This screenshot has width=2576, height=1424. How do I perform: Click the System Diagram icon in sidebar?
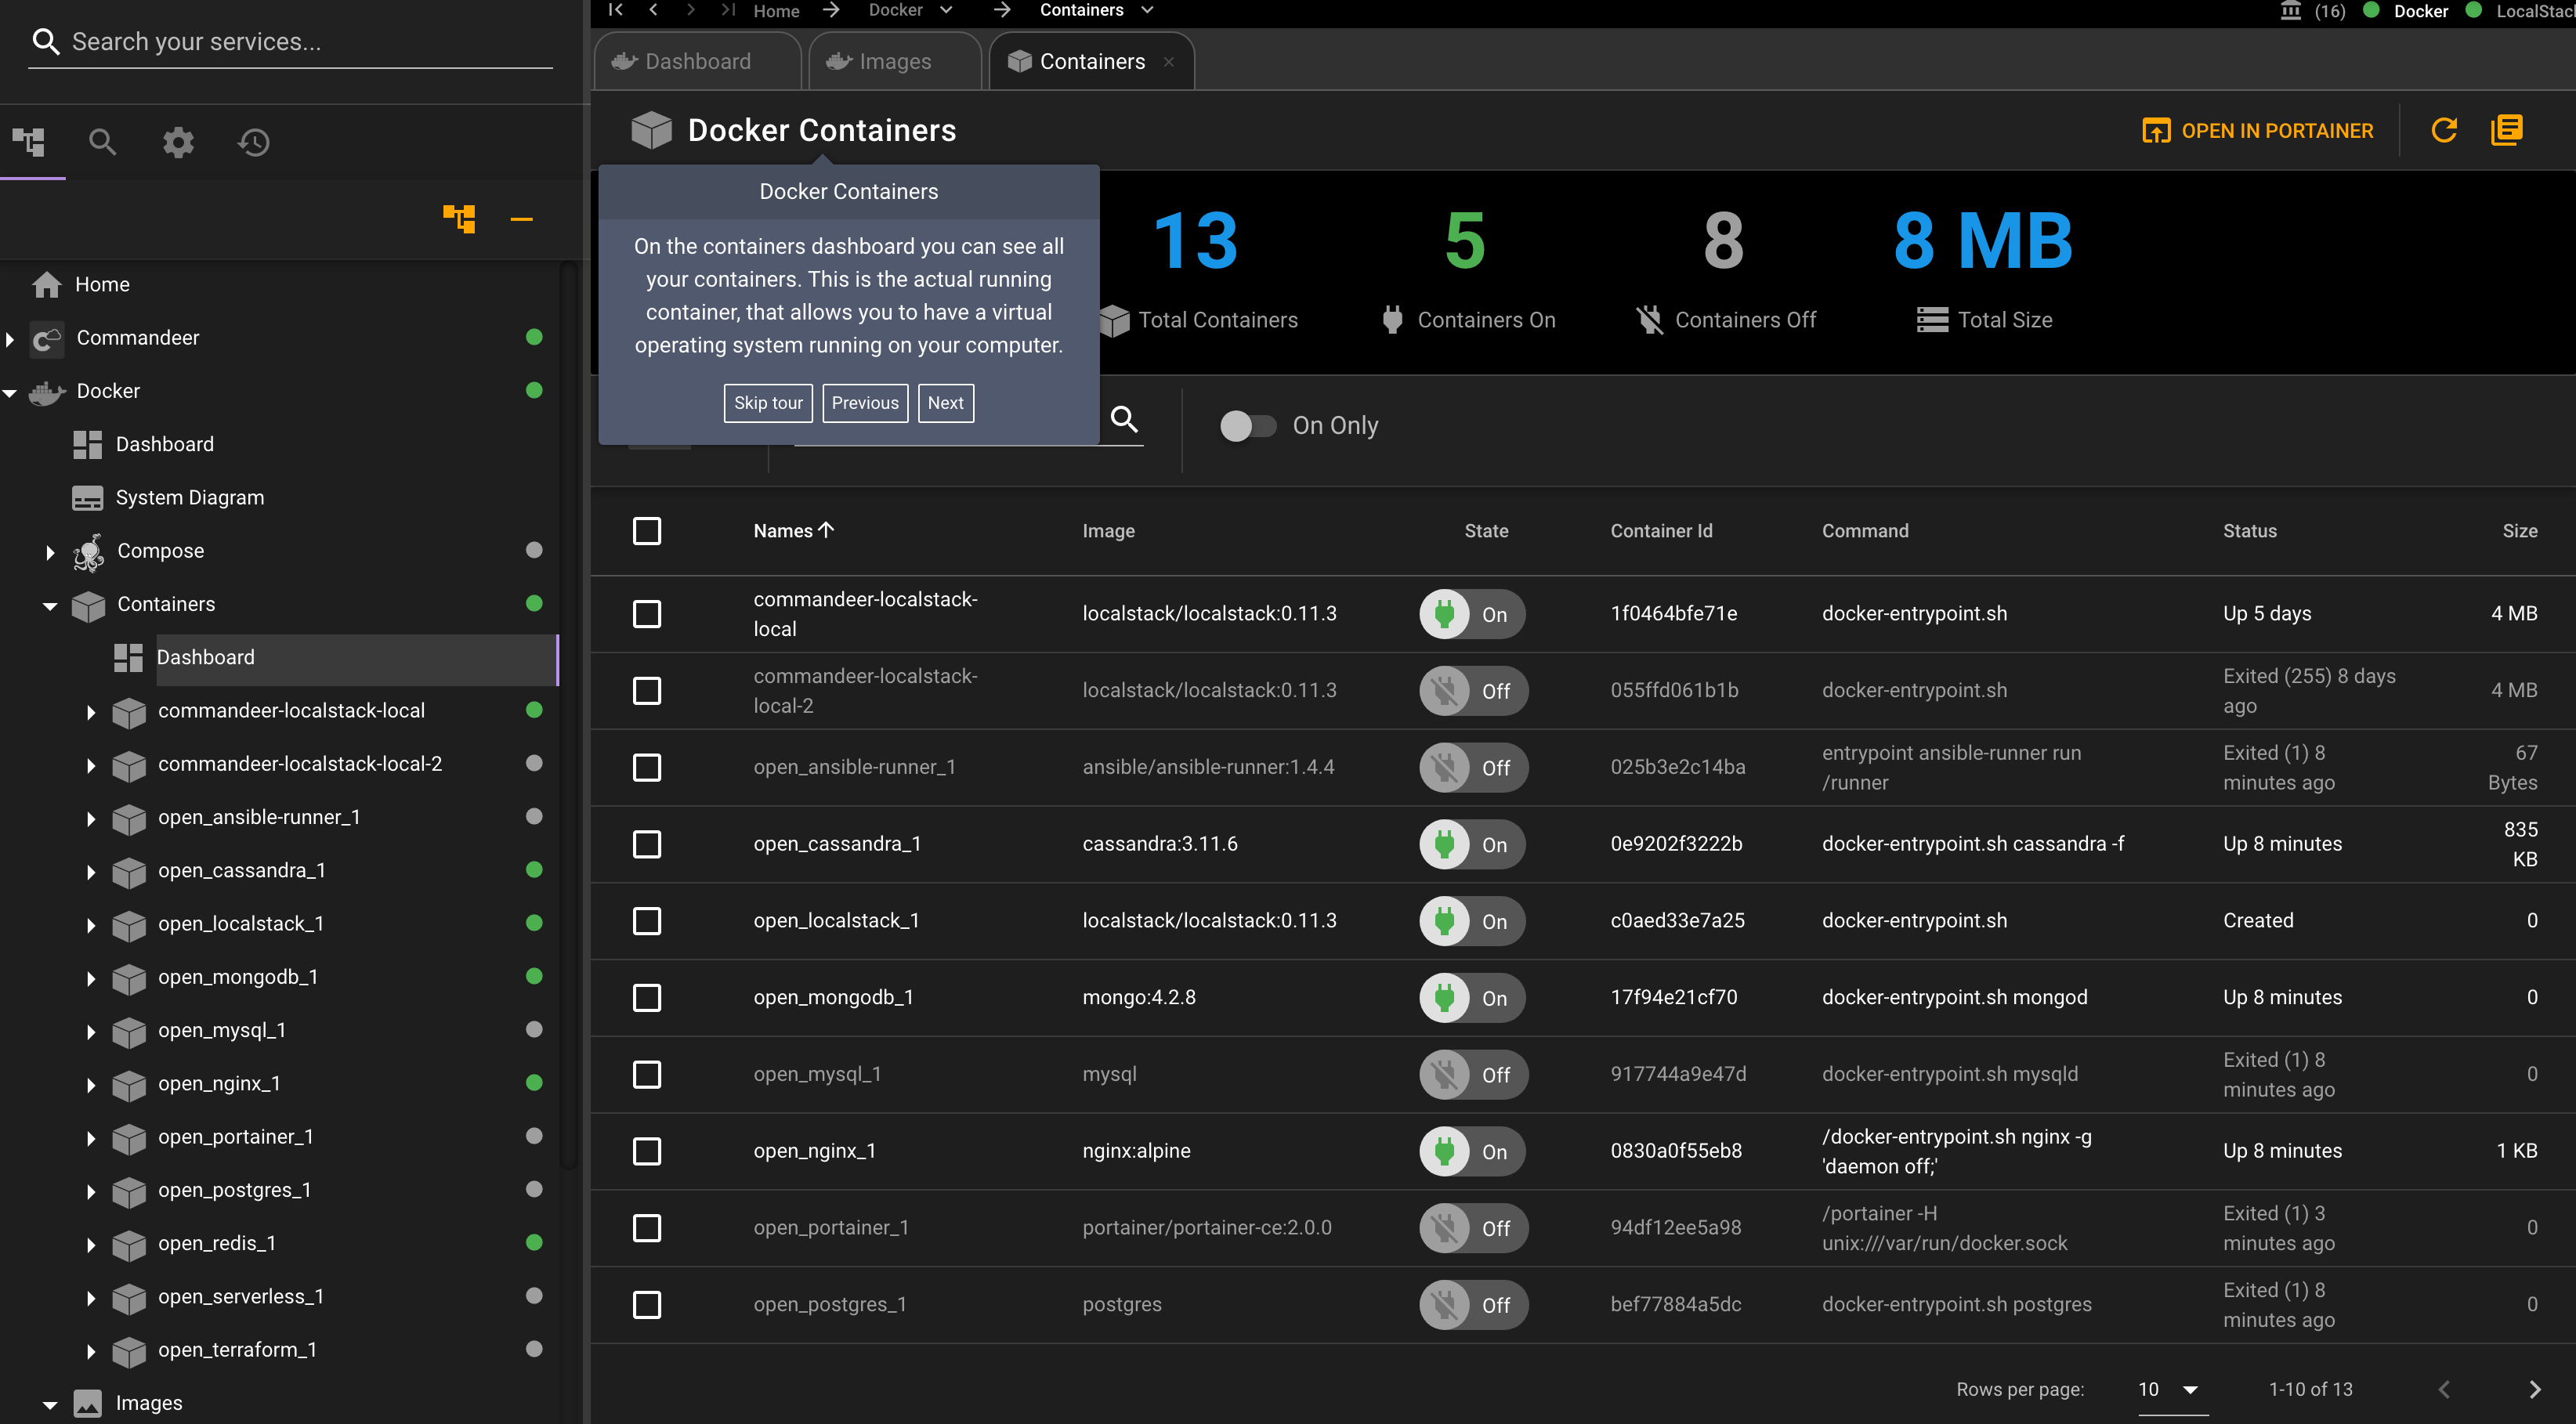click(88, 498)
